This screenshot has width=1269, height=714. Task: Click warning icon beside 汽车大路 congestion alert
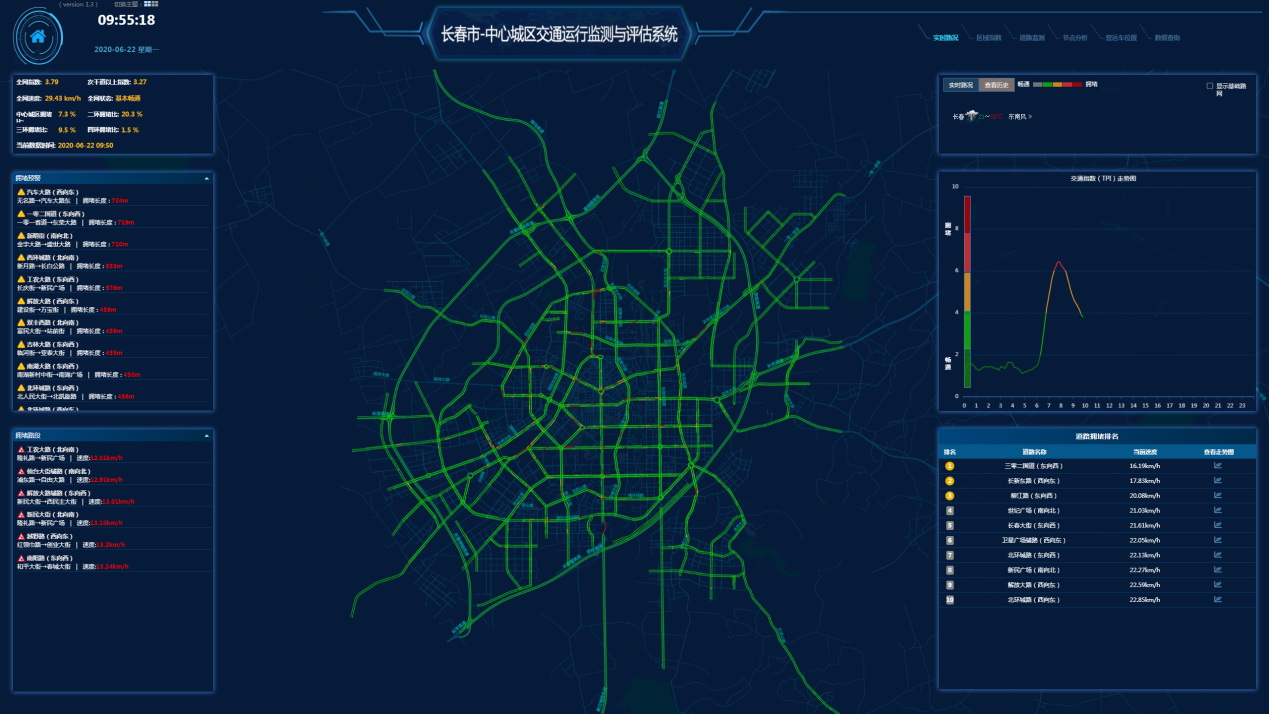[x=21, y=192]
